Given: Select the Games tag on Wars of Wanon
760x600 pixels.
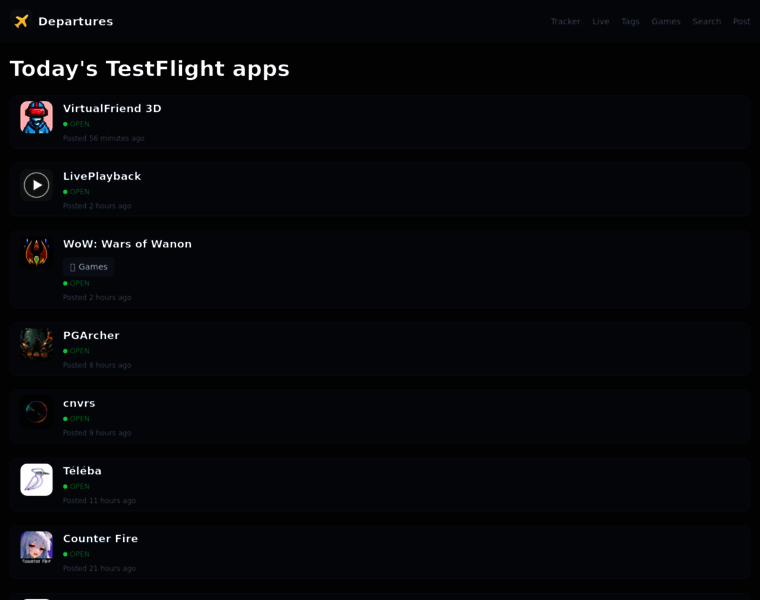Looking at the screenshot, I should click(x=89, y=267).
